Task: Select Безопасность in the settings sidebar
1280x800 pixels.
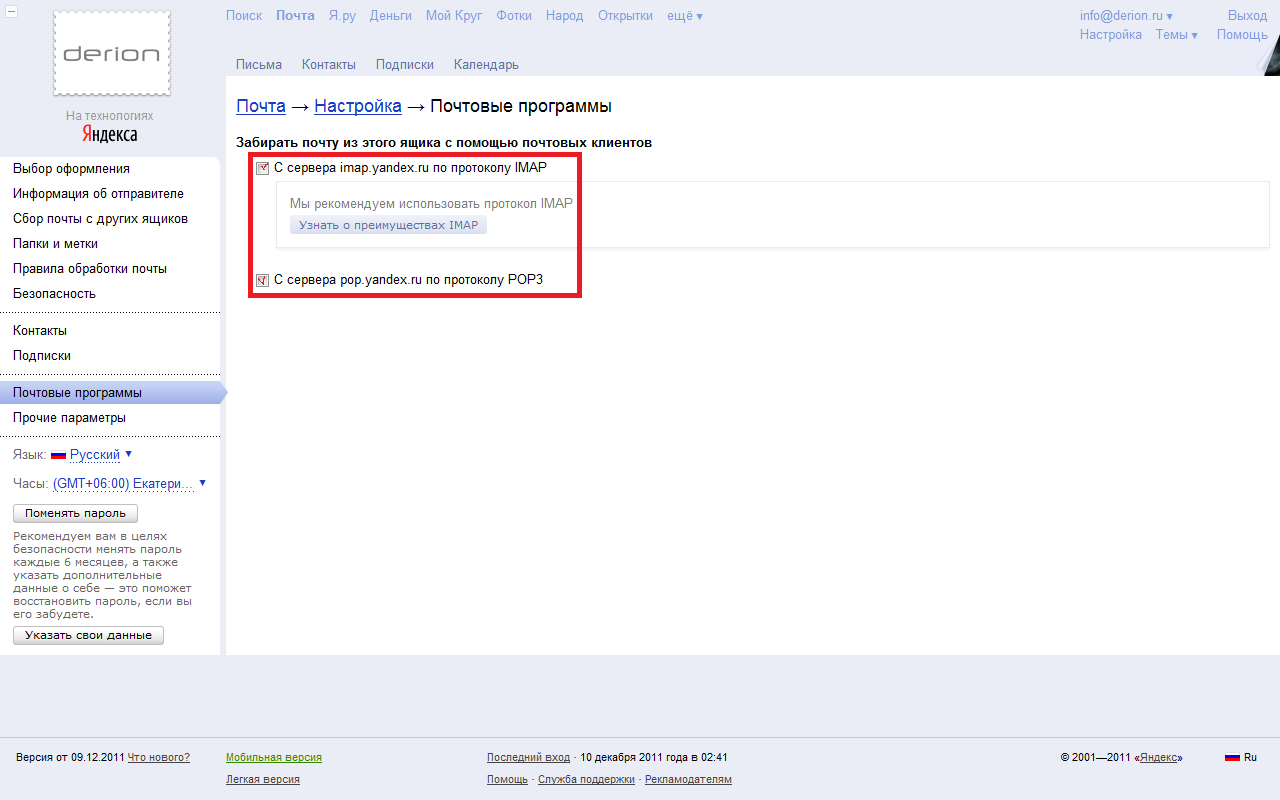Action: pos(54,294)
